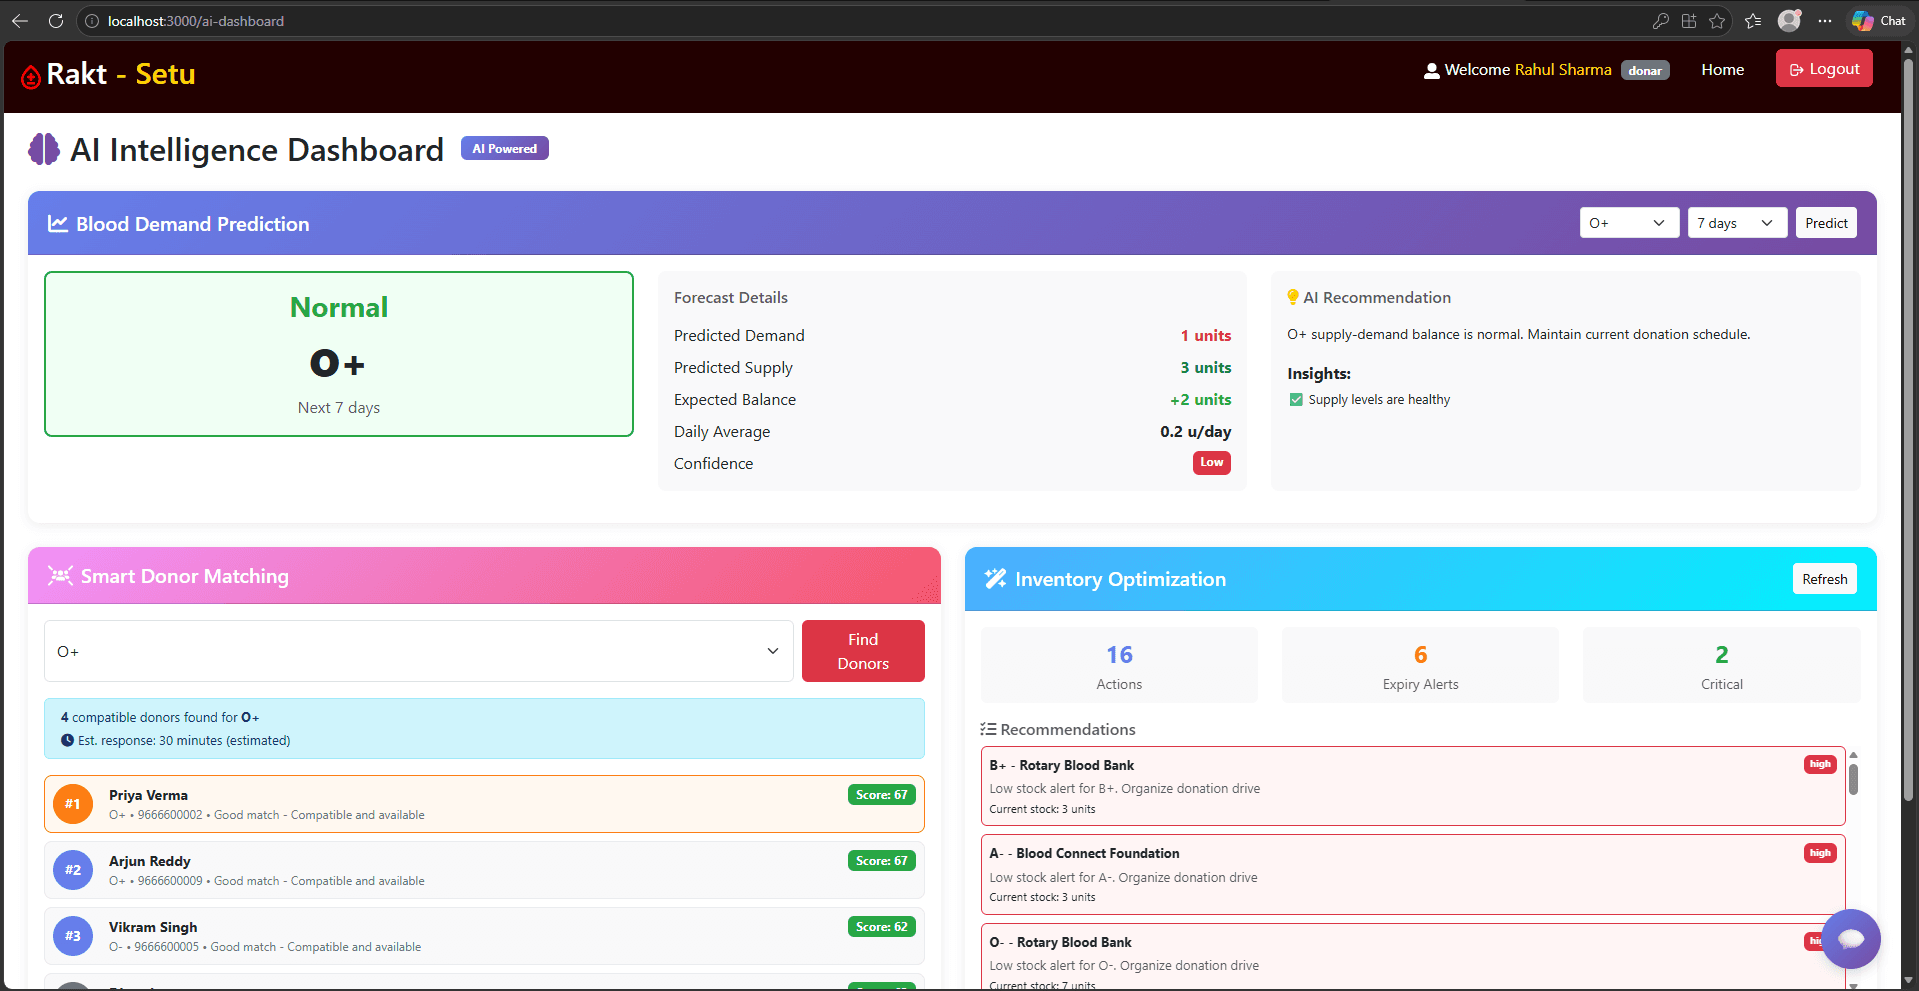Reload the page with the refresh icon
Image resolution: width=1919 pixels, height=991 pixels.
pos(56,21)
